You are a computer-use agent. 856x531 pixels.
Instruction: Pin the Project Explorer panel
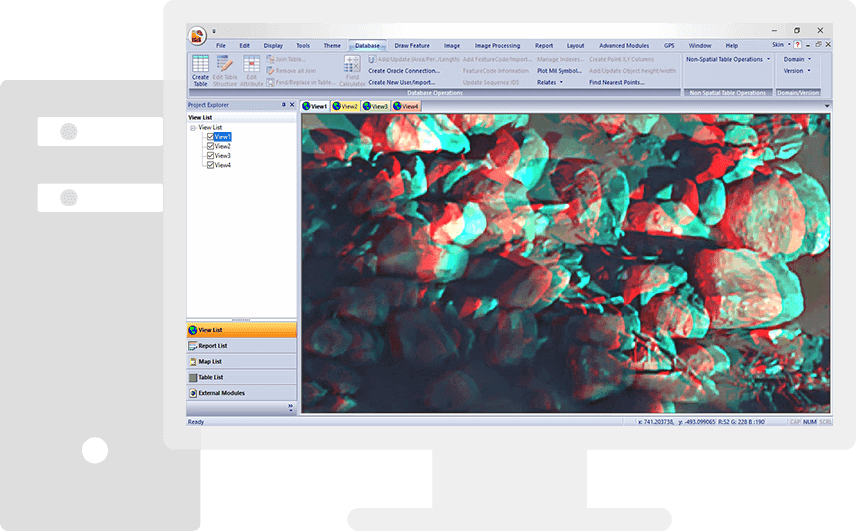tap(284, 105)
